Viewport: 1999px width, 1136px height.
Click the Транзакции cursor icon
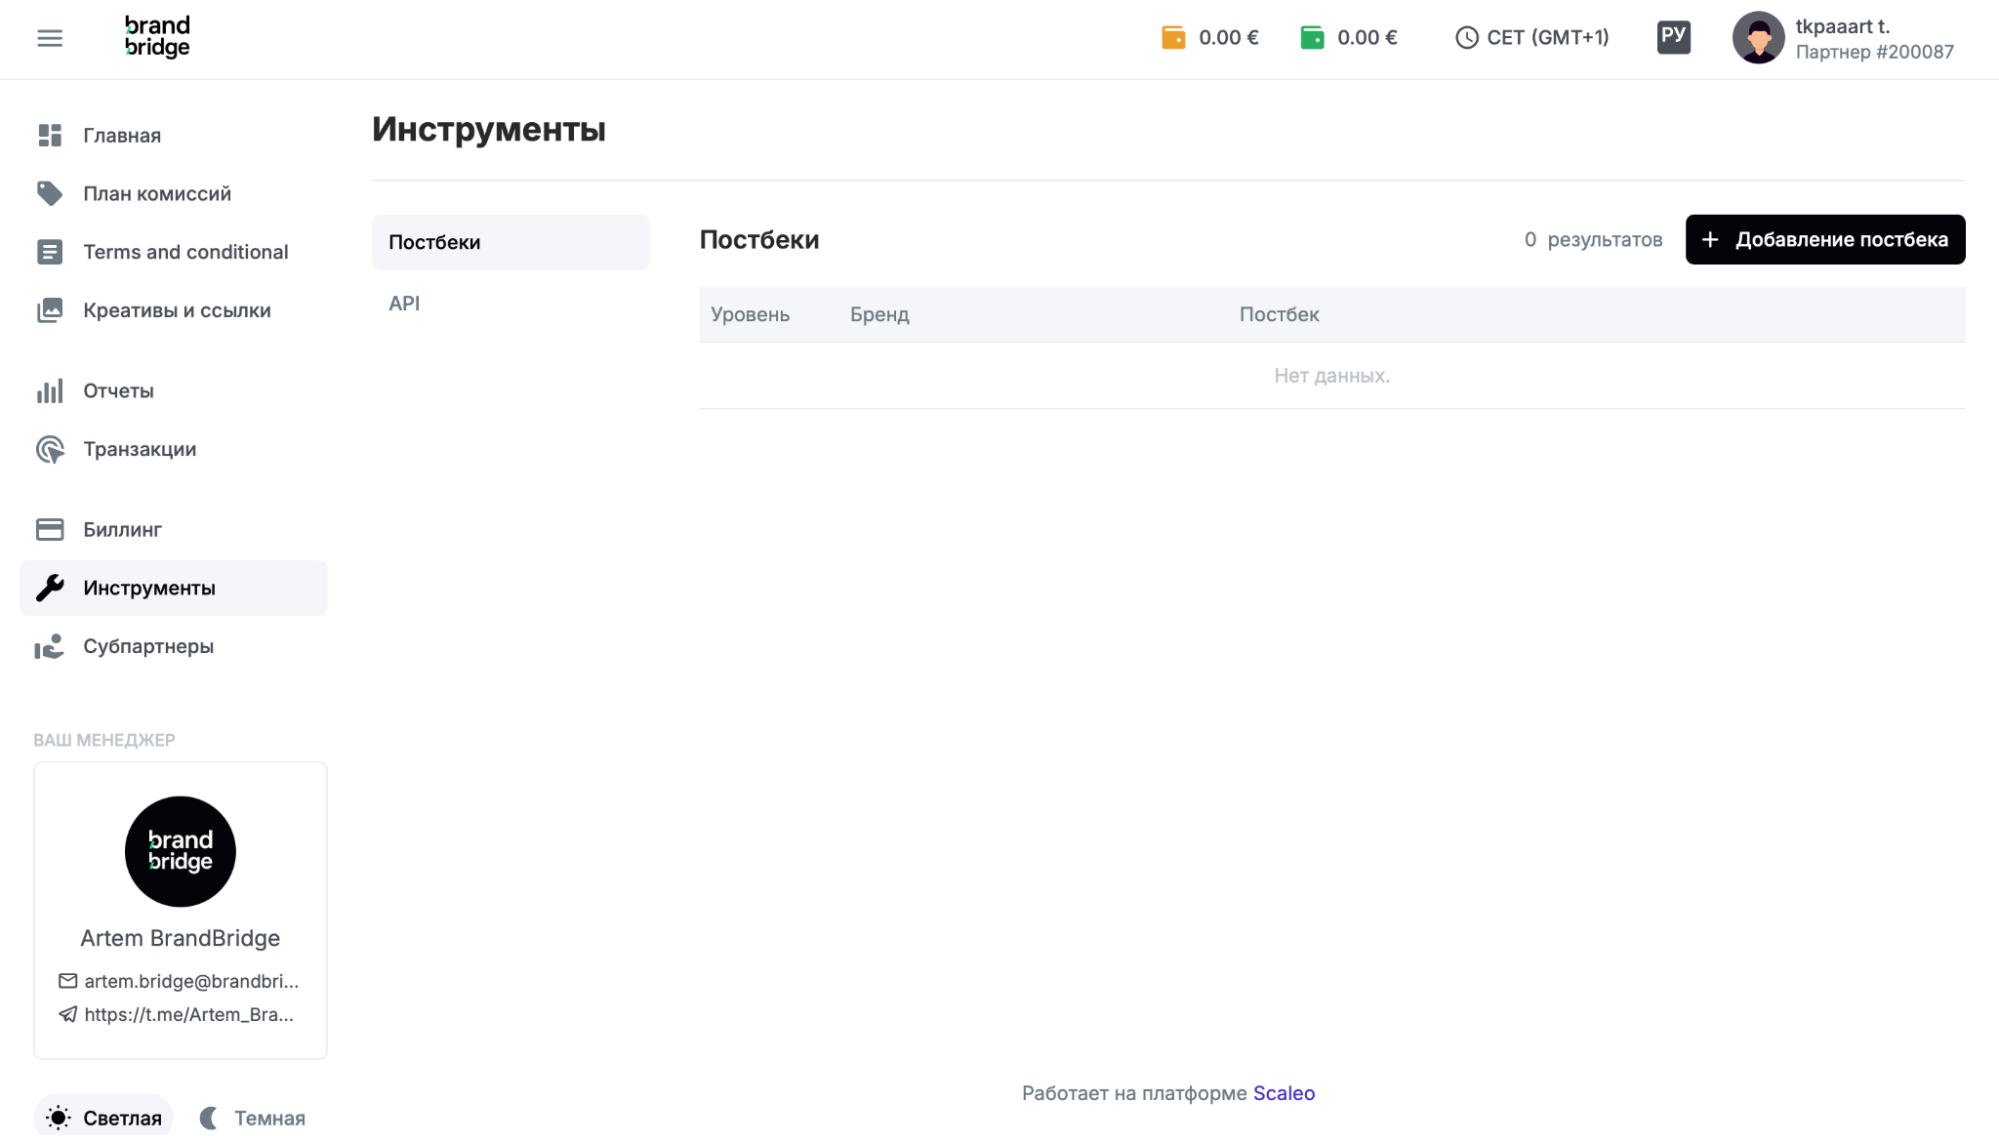(50, 449)
